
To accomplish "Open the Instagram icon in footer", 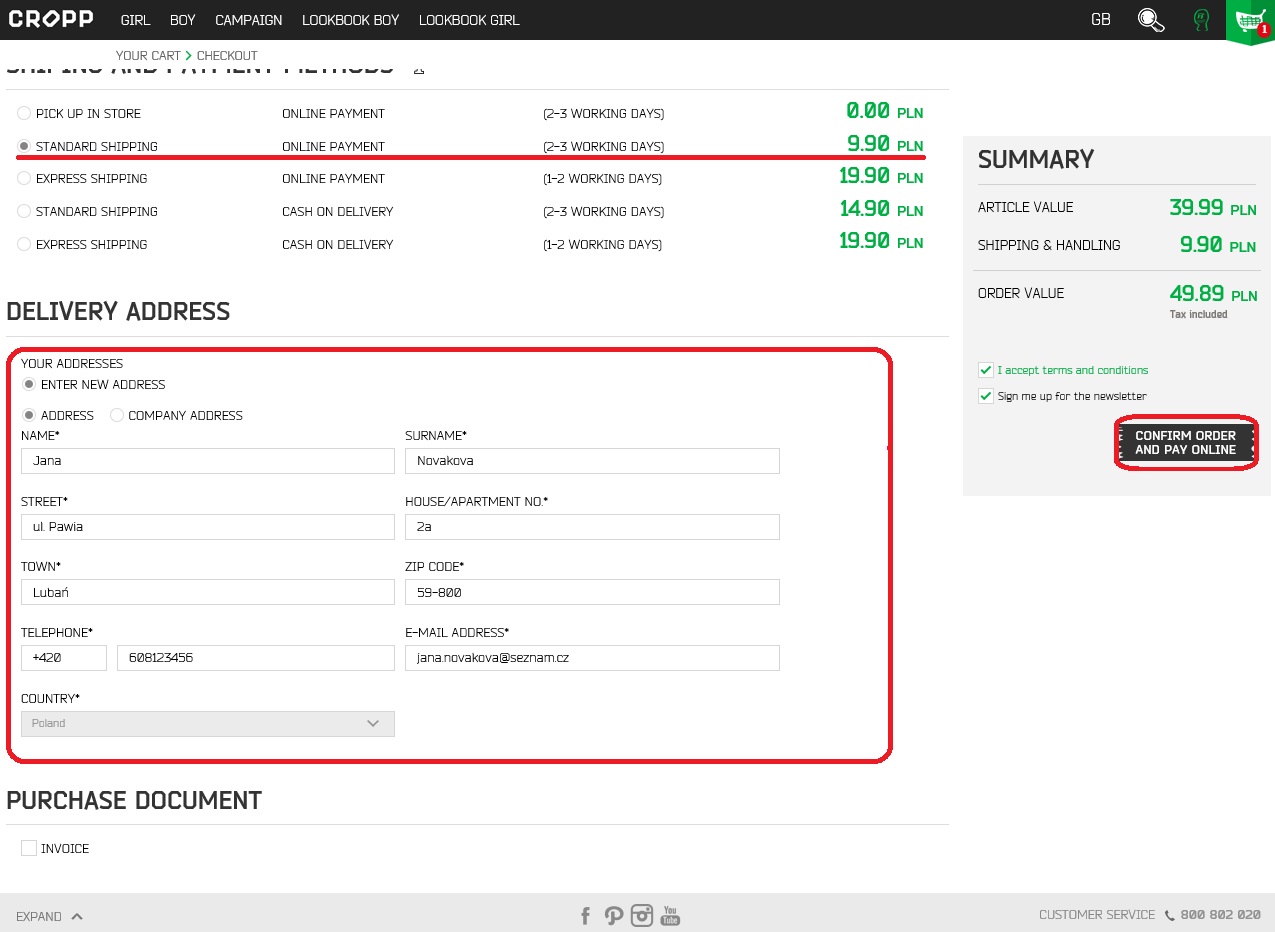I will 642,916.
